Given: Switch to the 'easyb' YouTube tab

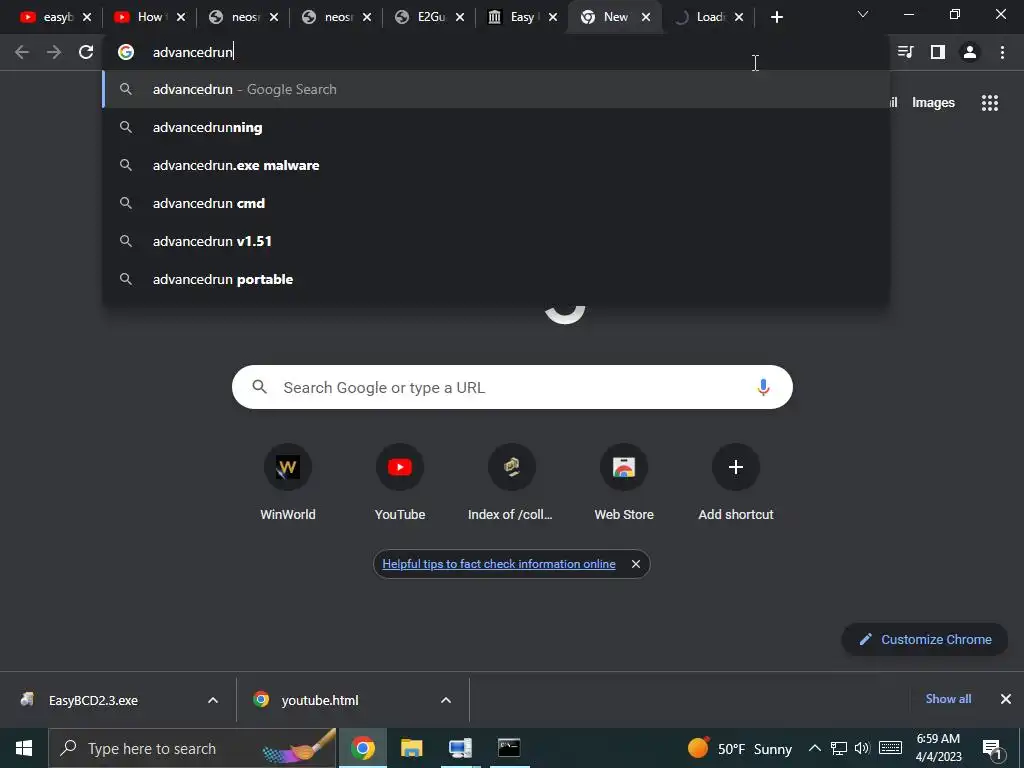Looking at the screenshot, I should [x=47, y=17].
